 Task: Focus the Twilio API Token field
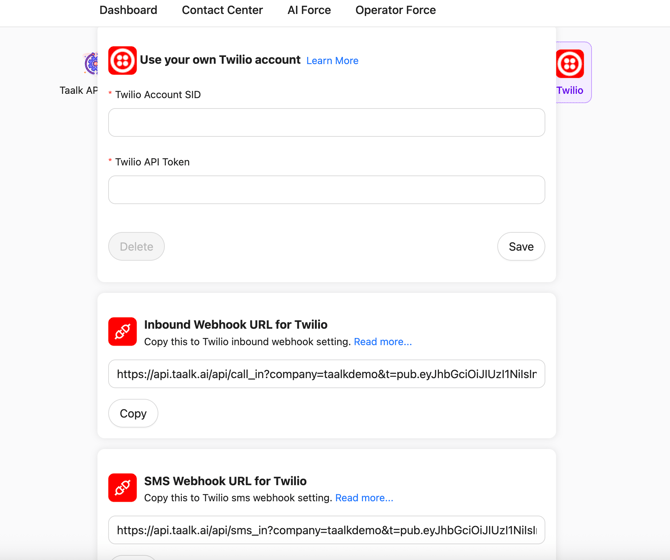[x=326, y=189]
